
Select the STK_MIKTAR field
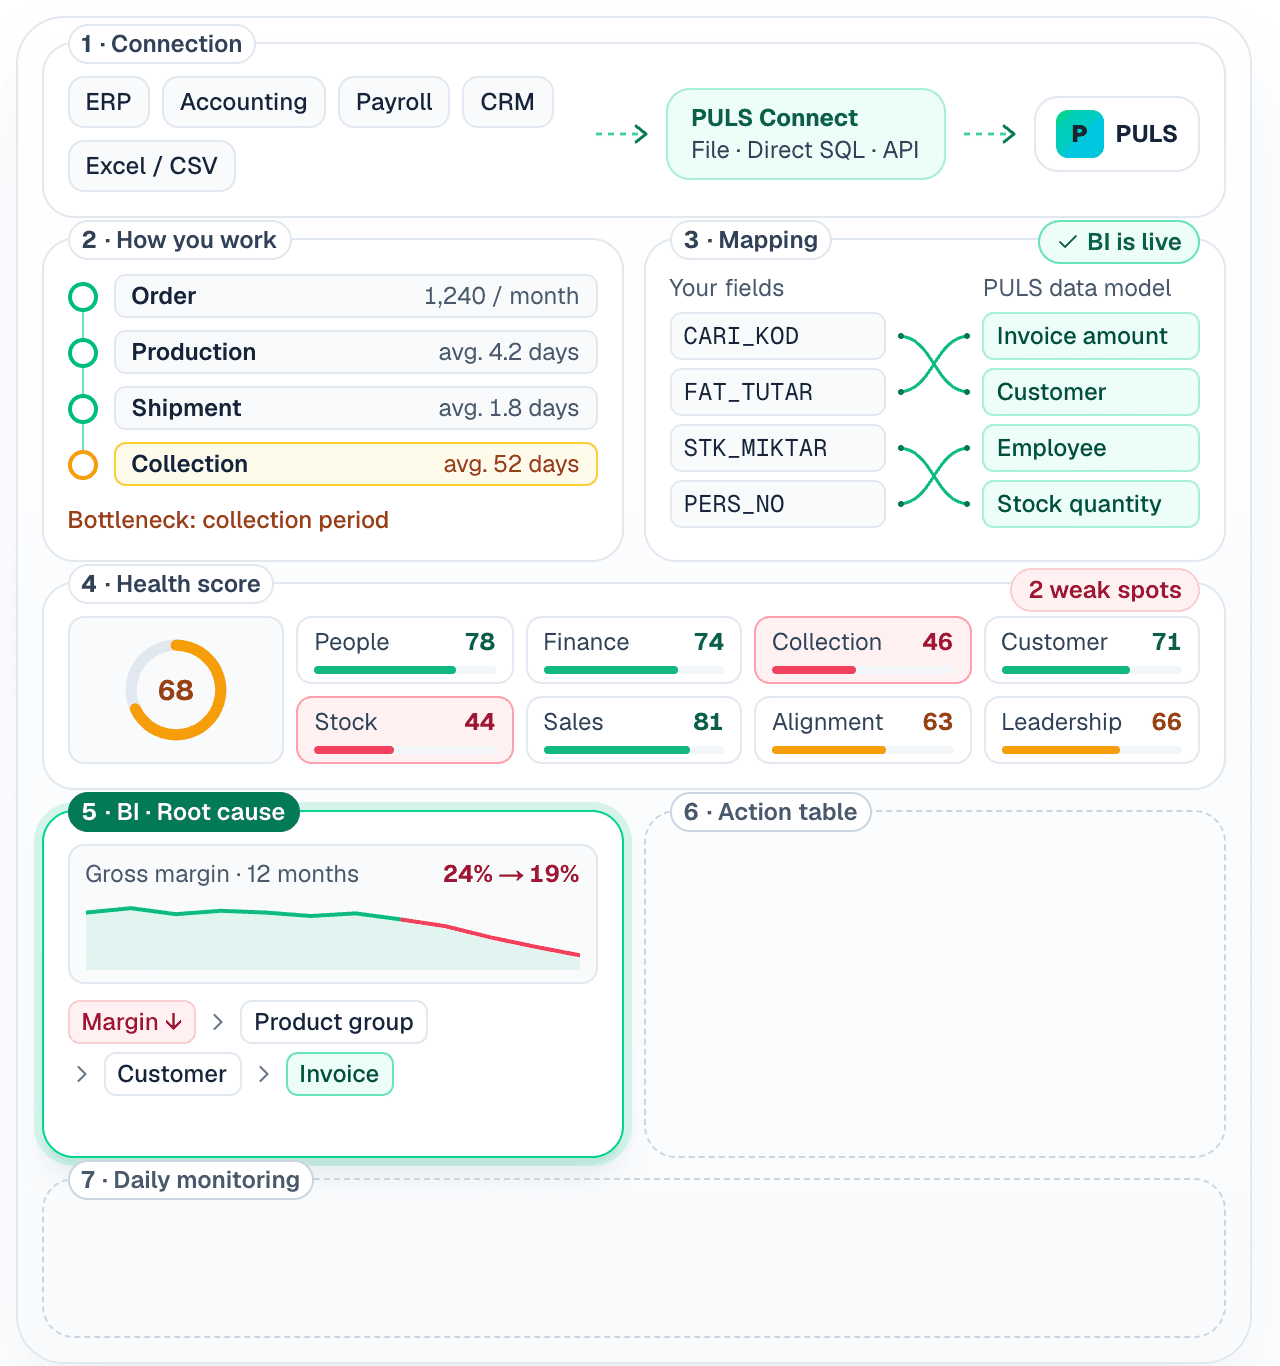pos(778,448)
